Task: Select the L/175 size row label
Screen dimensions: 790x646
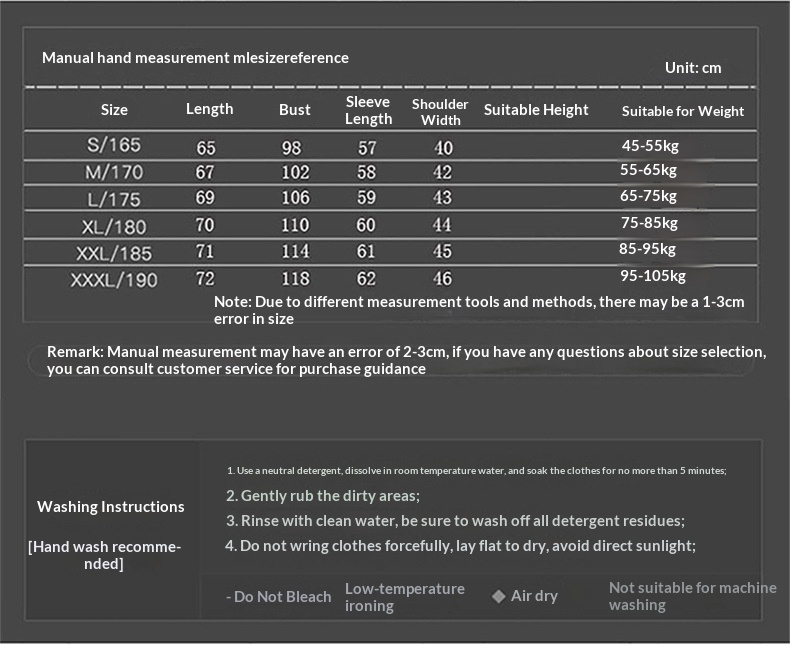Action: pos(114,198)
